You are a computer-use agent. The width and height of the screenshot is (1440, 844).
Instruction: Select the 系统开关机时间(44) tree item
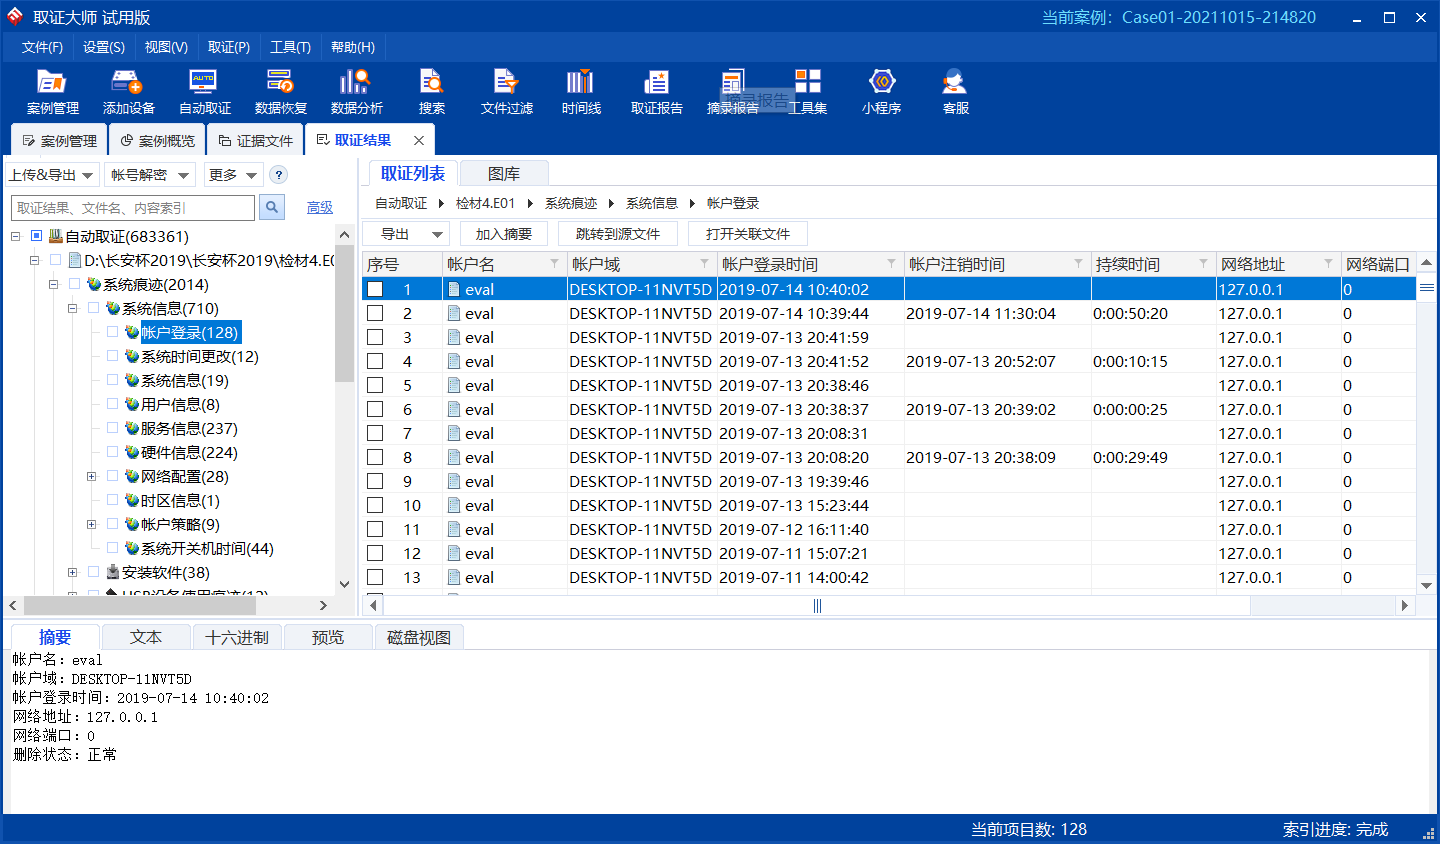click(x=207, y=549)
